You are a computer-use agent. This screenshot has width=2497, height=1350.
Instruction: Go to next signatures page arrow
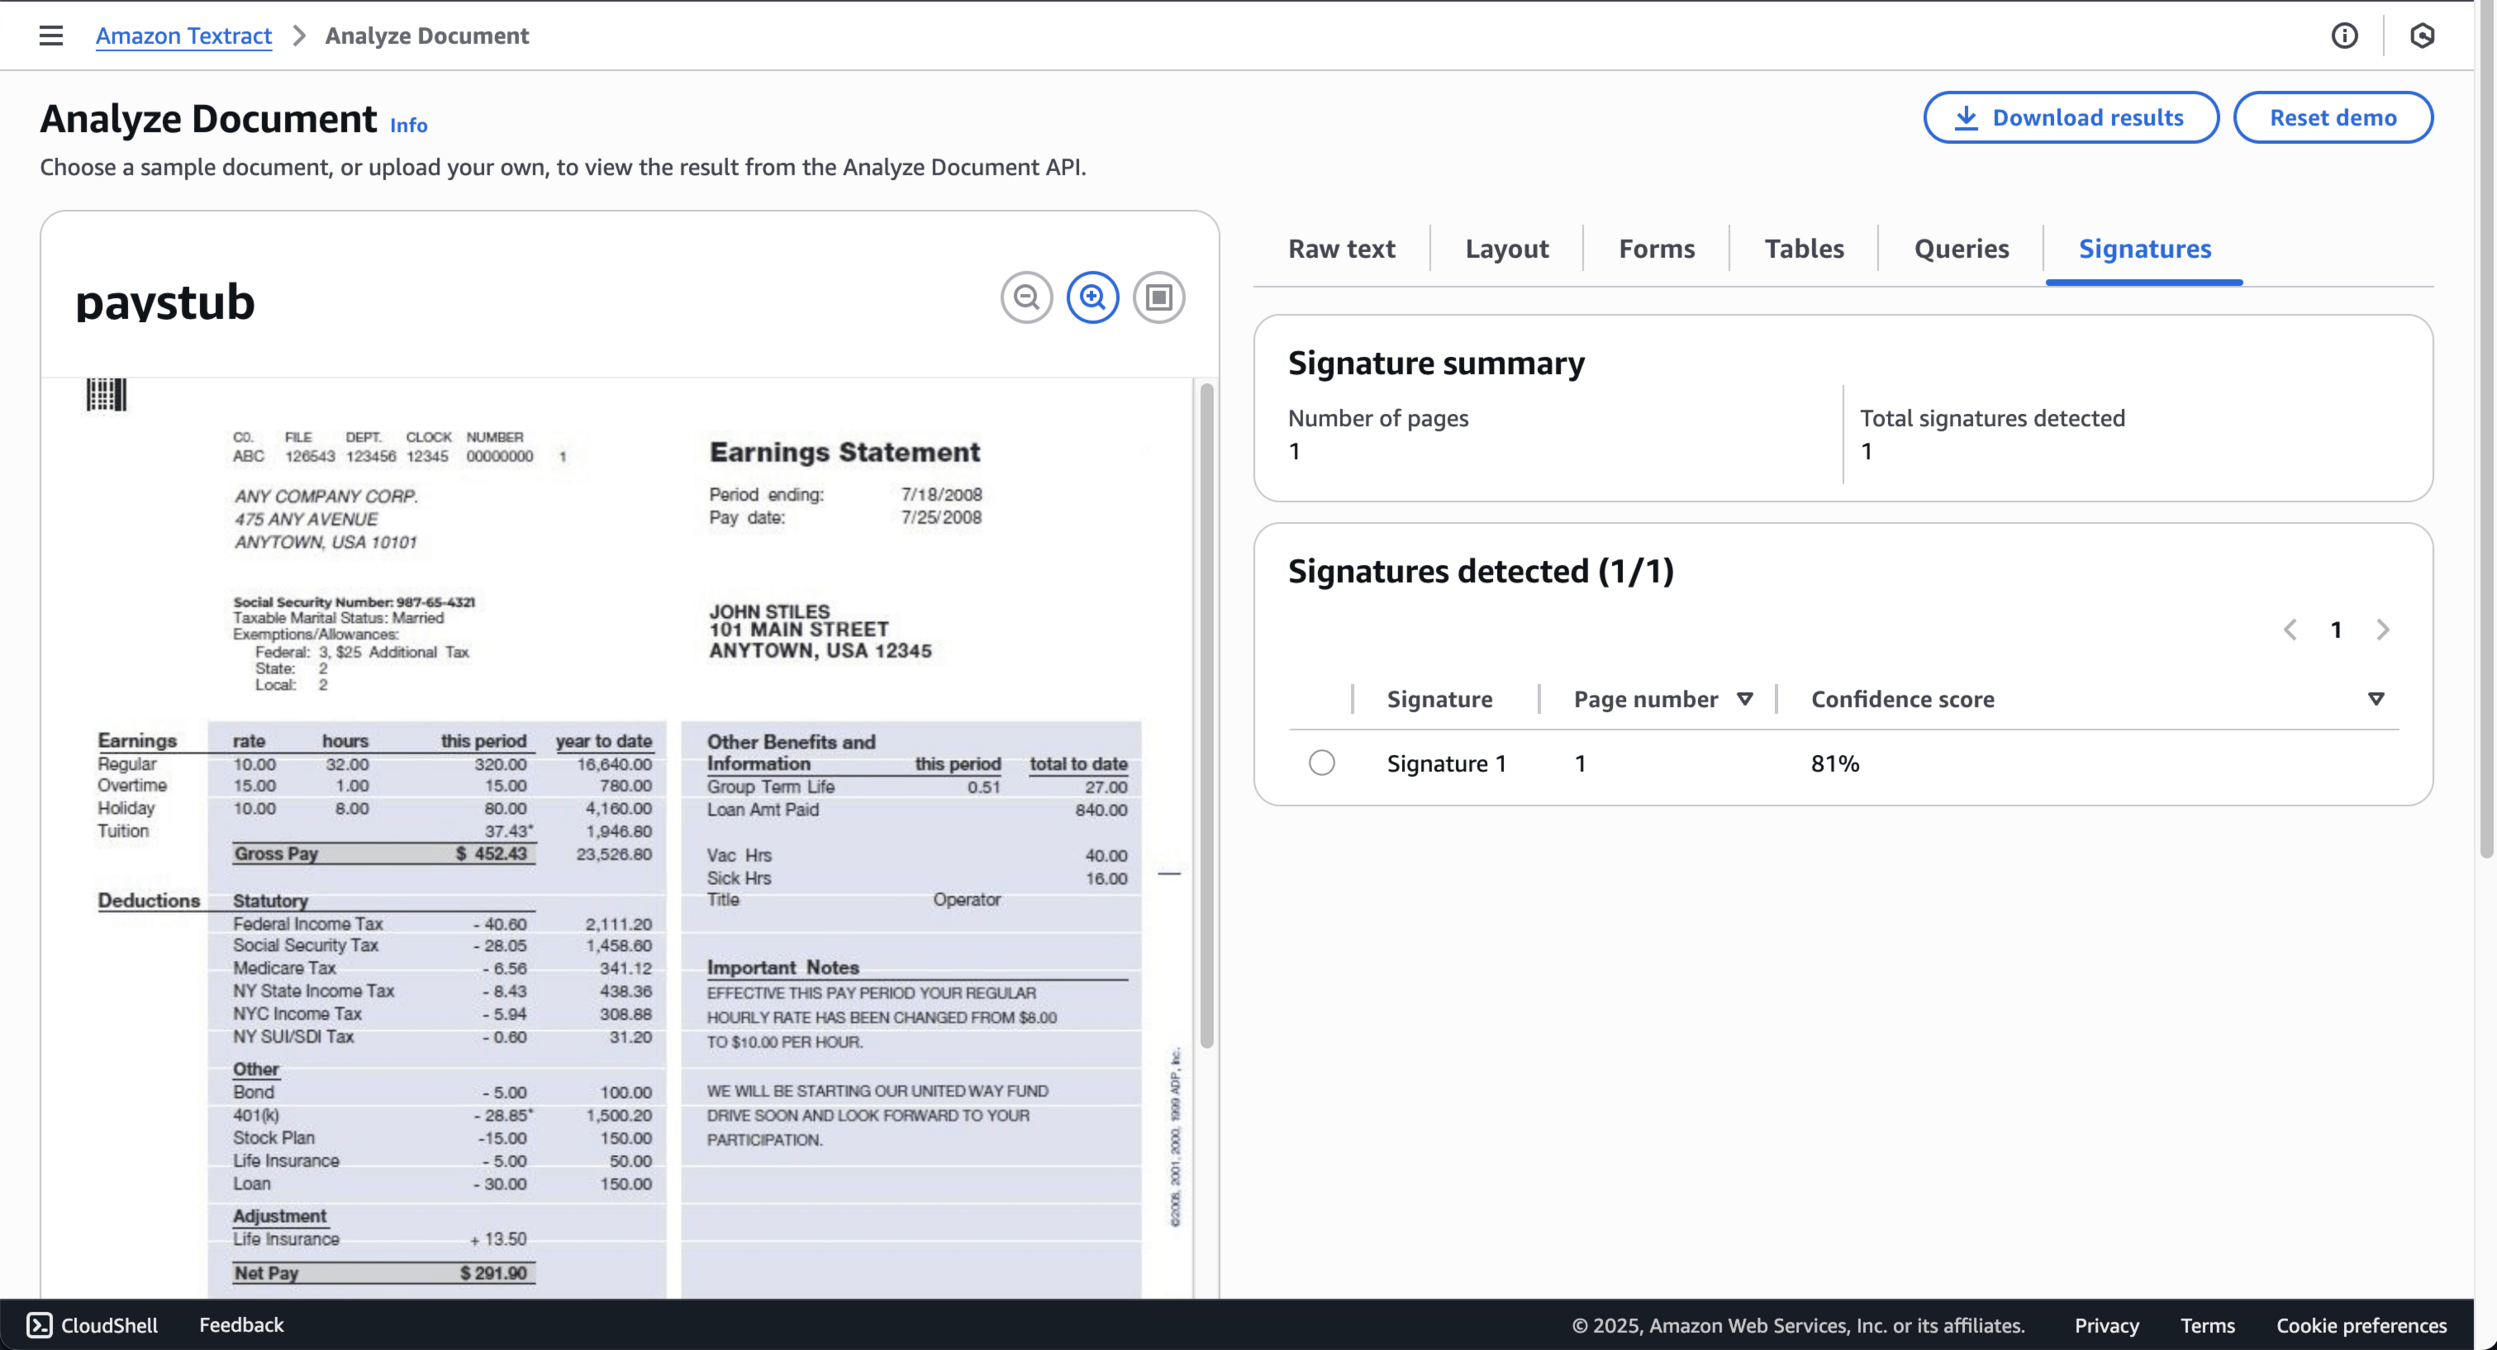[x=2382, y=629]
